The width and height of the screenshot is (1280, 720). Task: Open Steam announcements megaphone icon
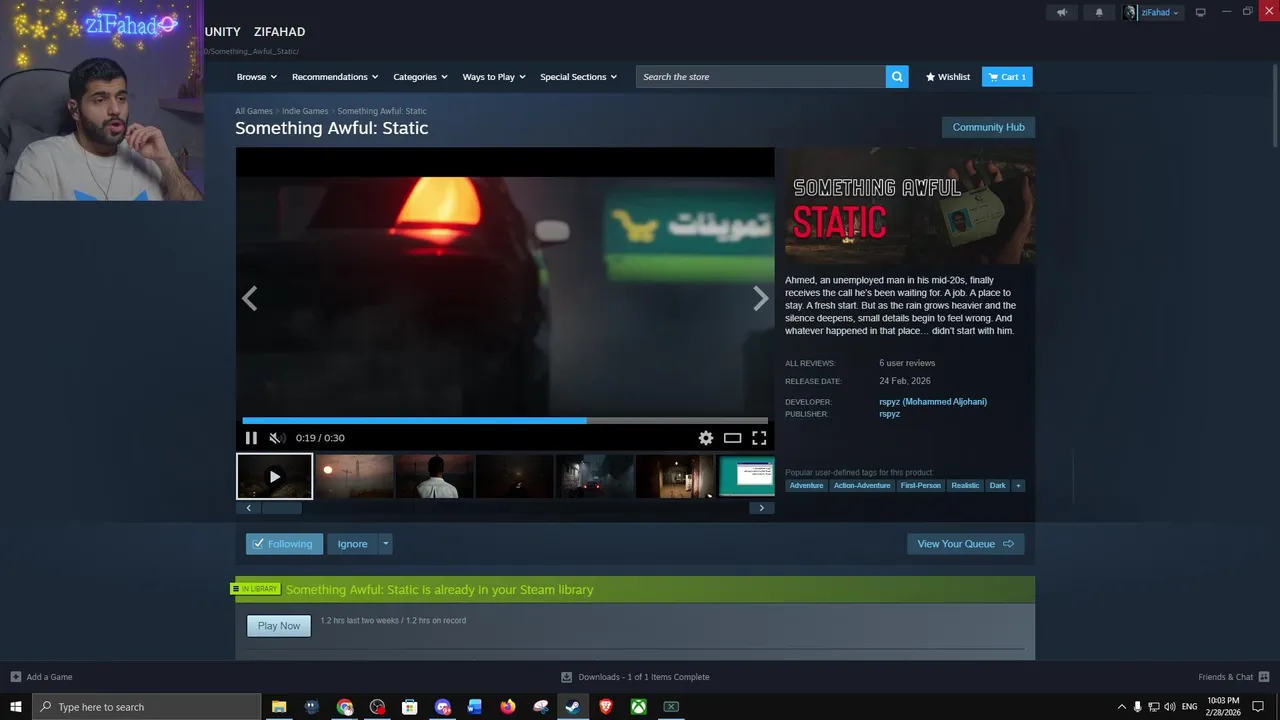coord(1062,12)
